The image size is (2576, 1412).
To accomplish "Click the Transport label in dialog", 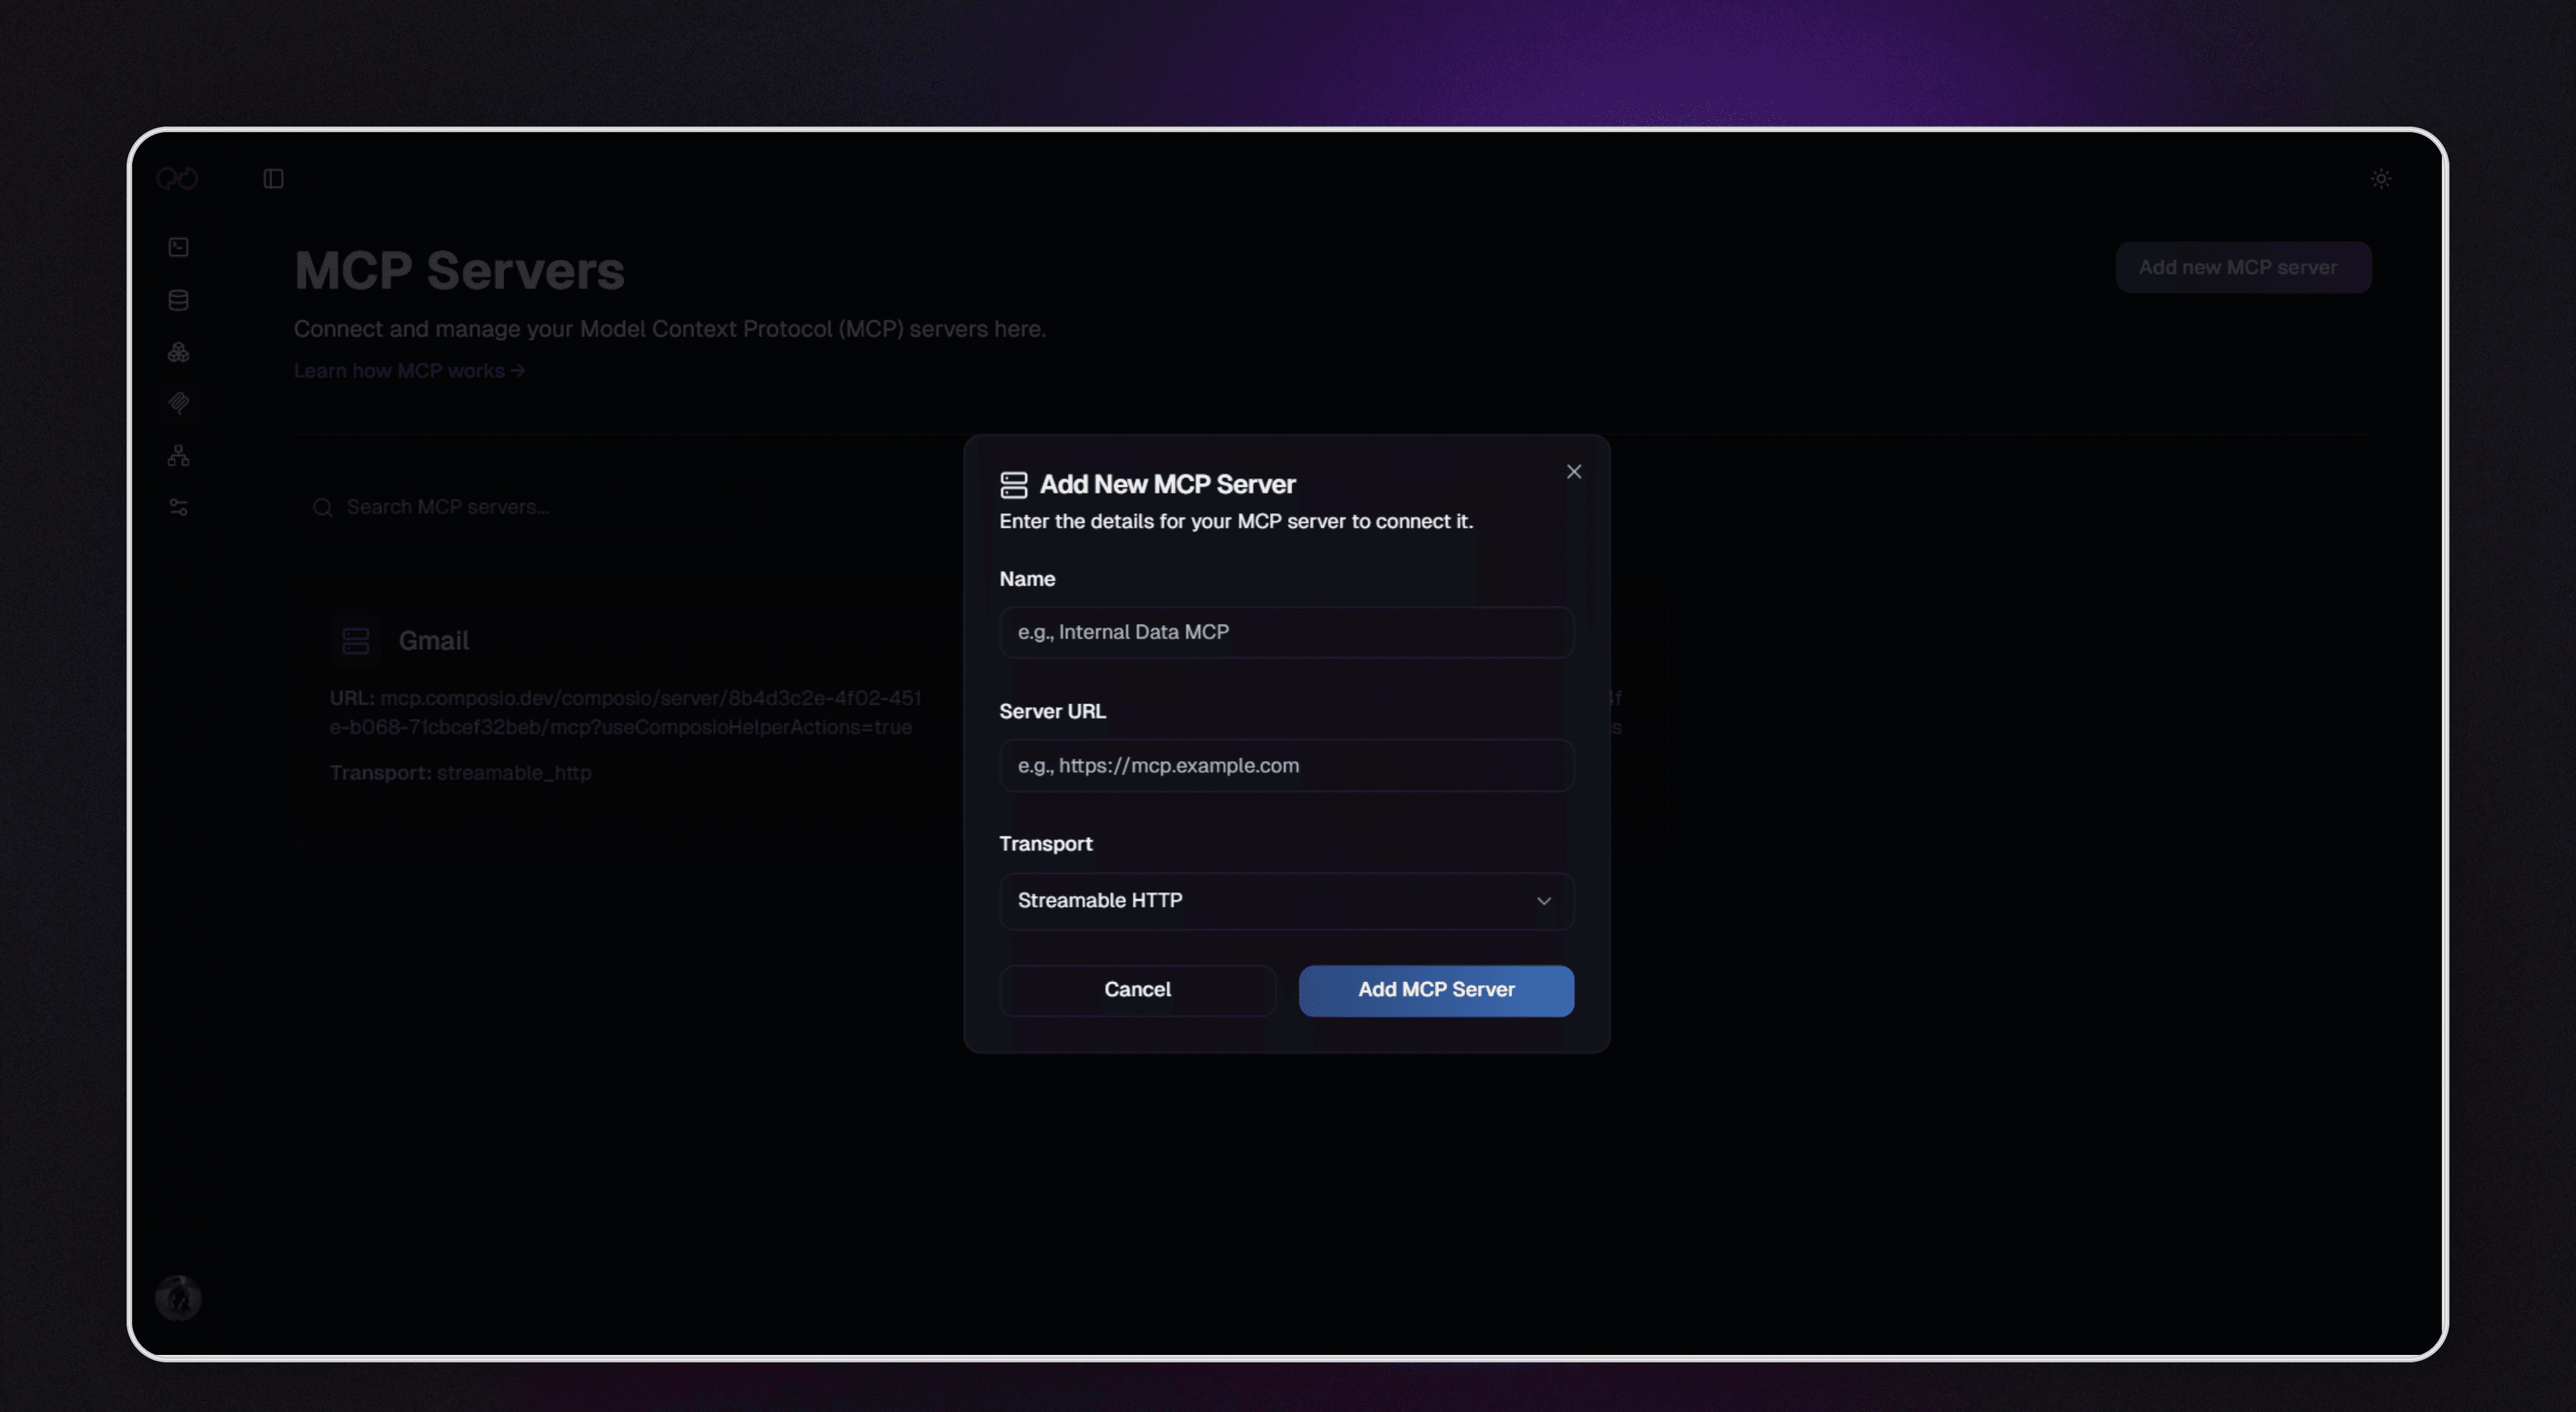I will pyautogui.click(x=1045, y=844).
